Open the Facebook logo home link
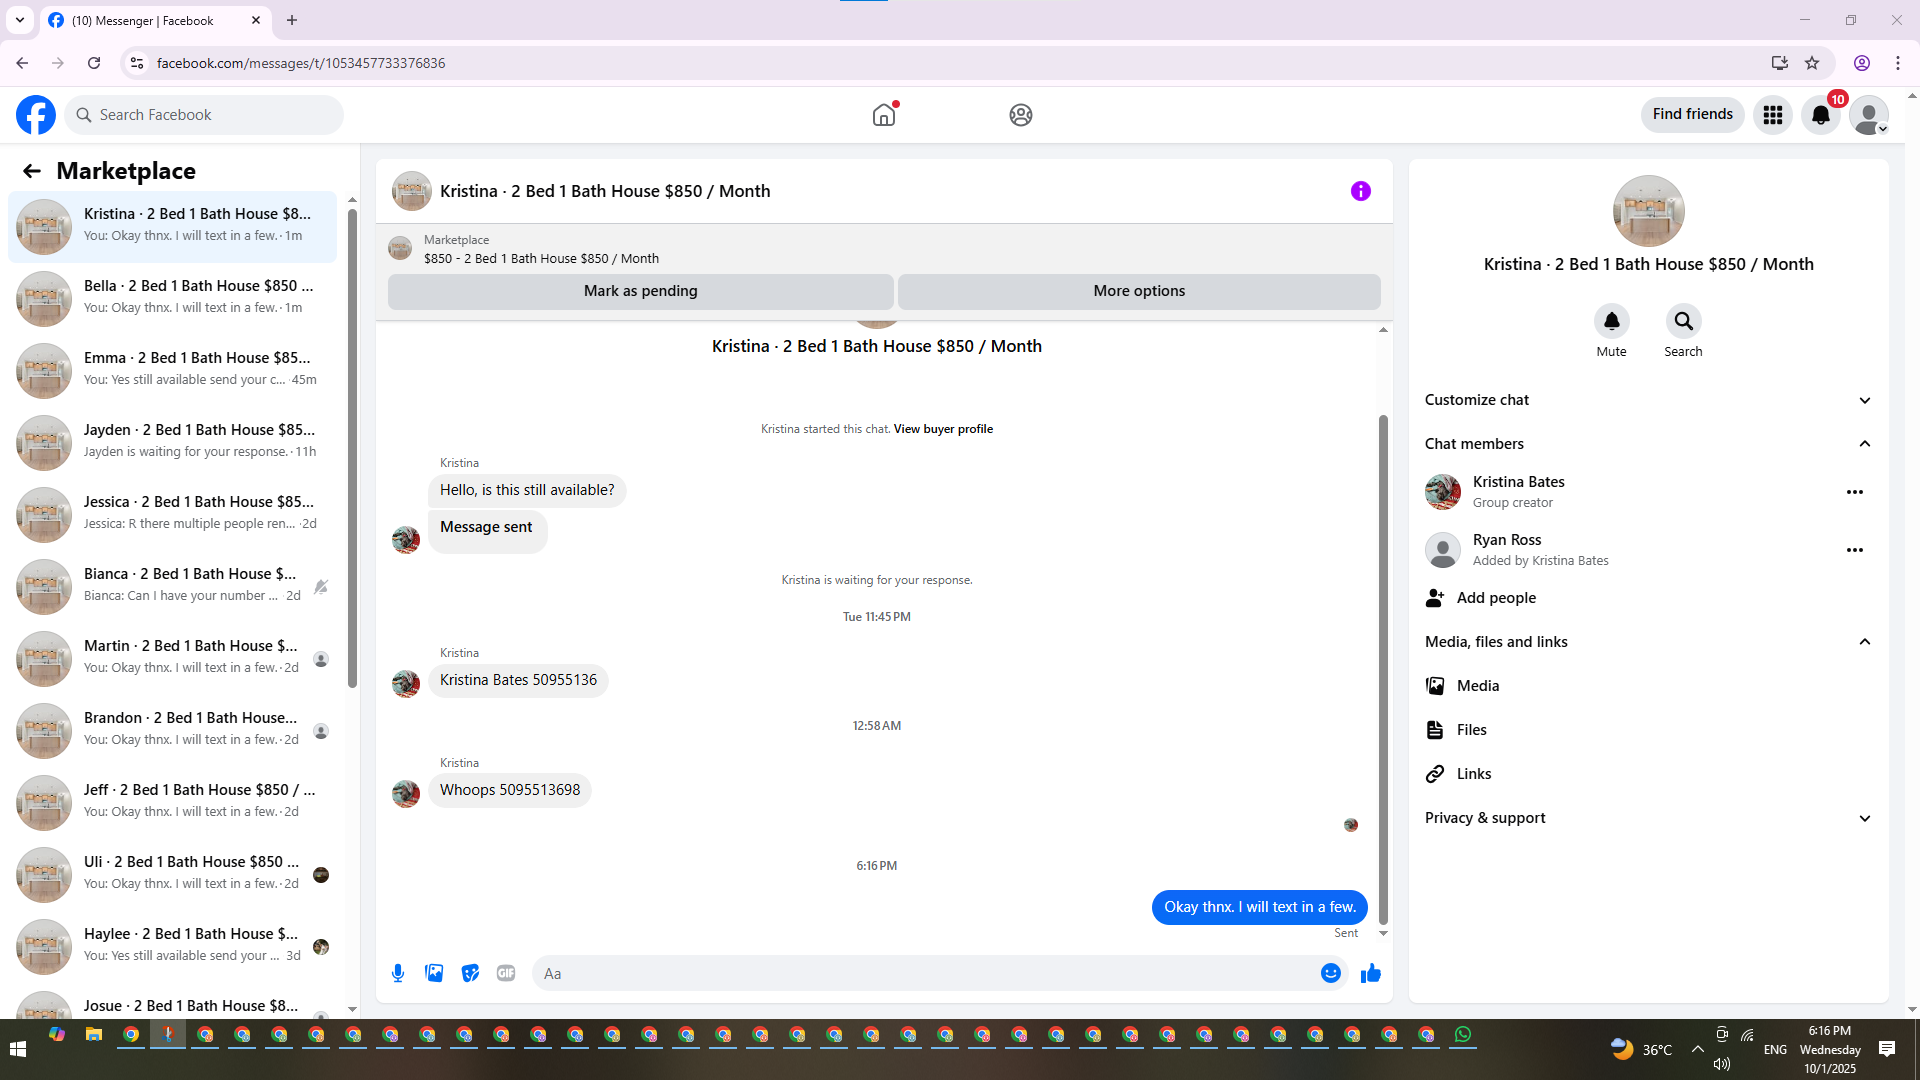The image size is (1920, 1080). [36, 115]
